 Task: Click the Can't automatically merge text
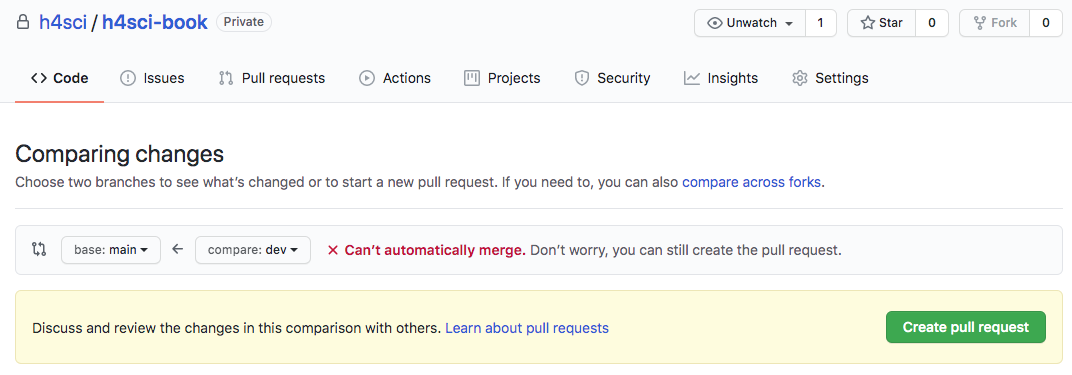pos(435,250)
